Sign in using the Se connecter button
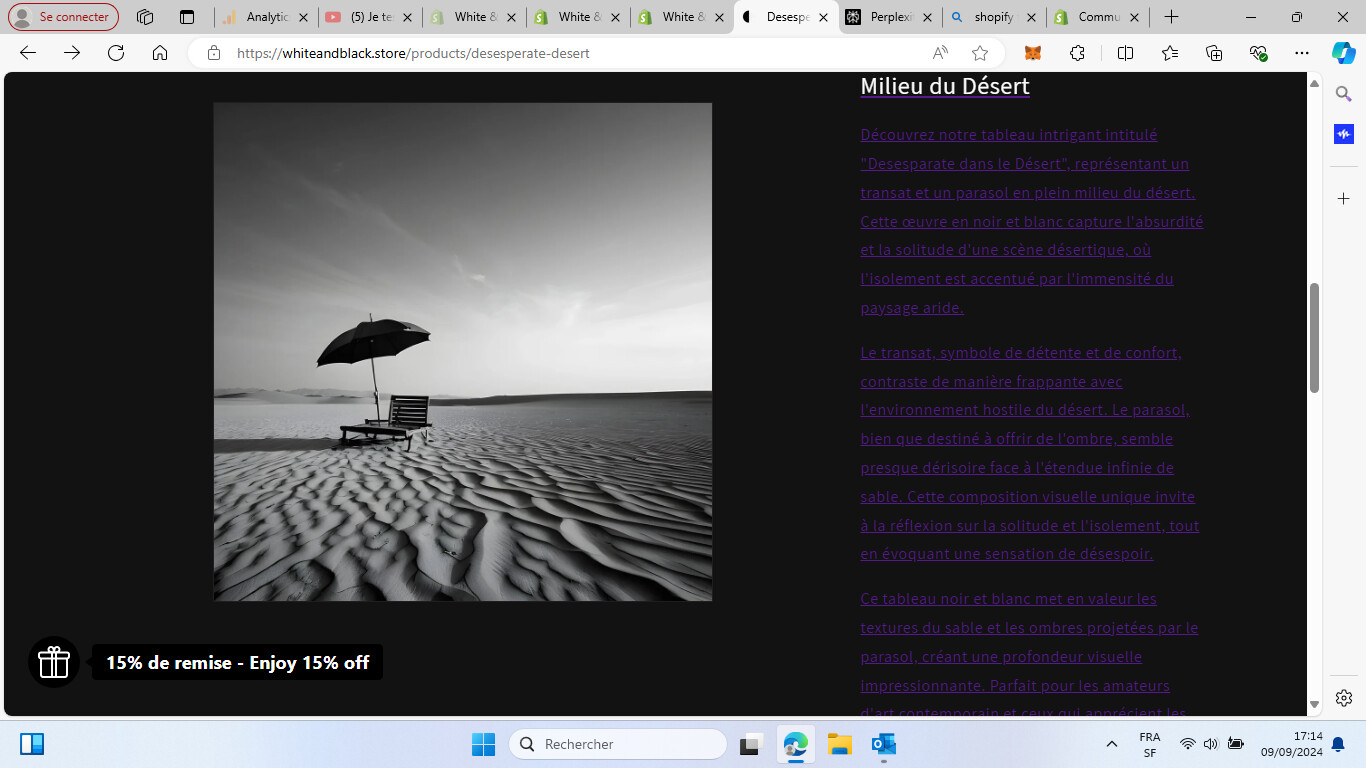1366x768 pixels. (x=63, y=17)
